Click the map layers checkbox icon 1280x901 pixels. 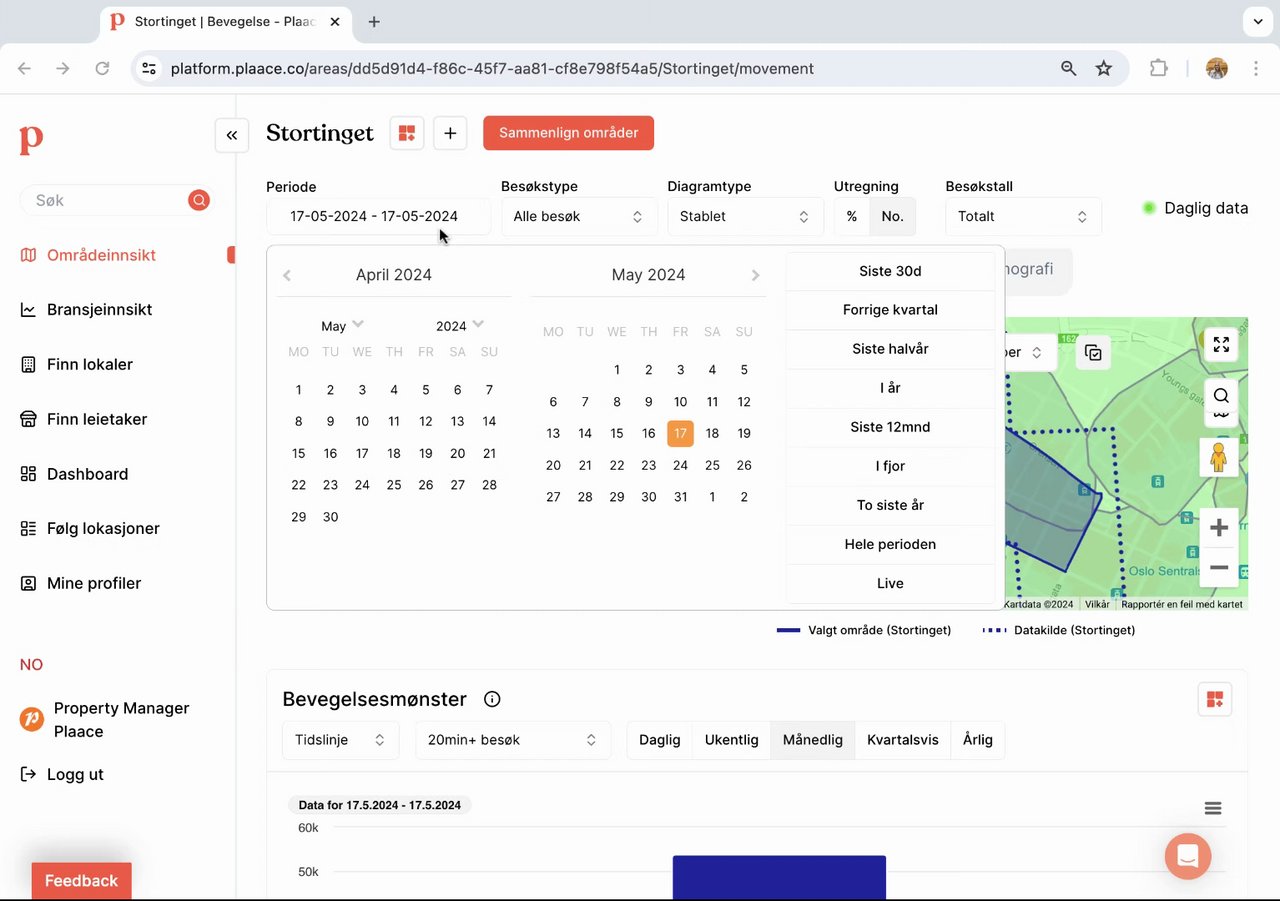(1093, 352)
